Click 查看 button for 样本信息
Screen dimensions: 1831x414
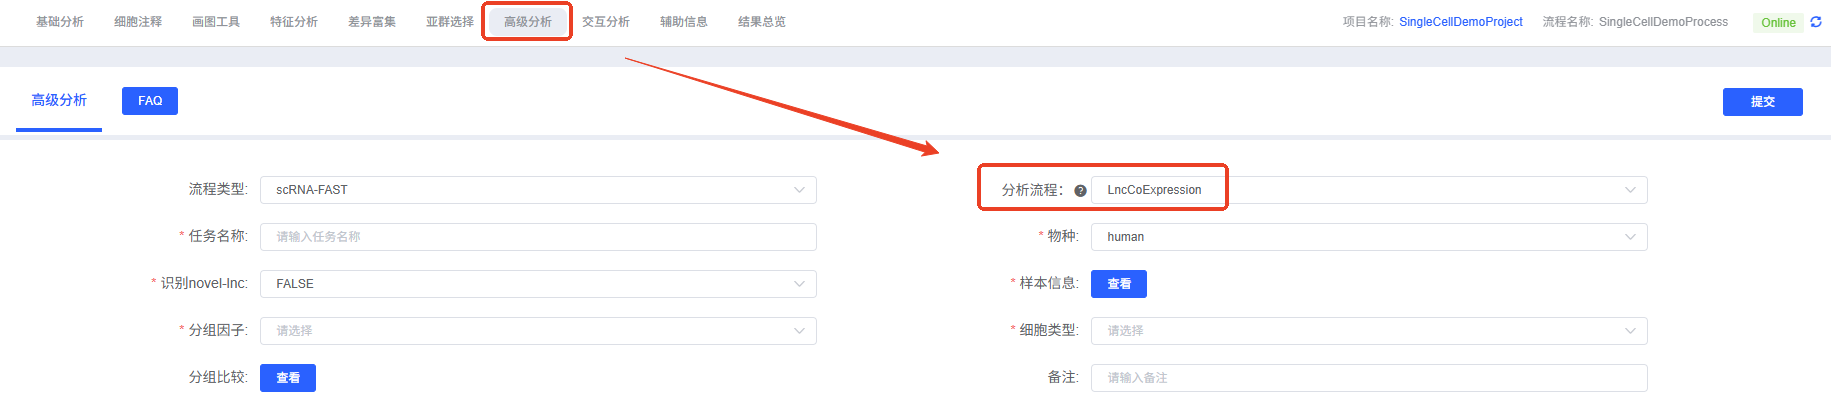point(1118,284)
